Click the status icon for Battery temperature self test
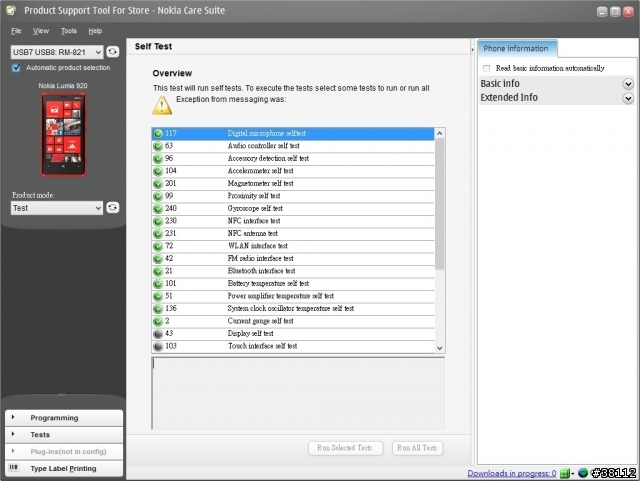 pos(158,284)
